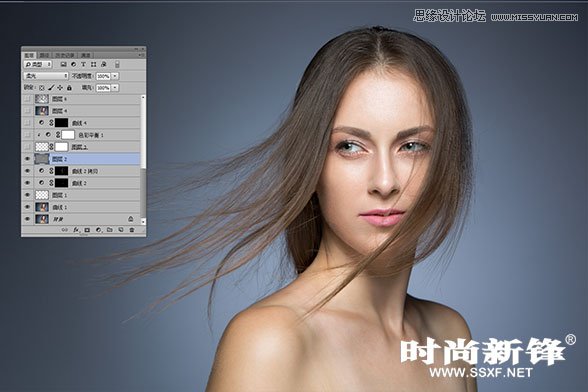
Task: Click mask link icon on 色彩平衡 1 layer
Action: 58,135
